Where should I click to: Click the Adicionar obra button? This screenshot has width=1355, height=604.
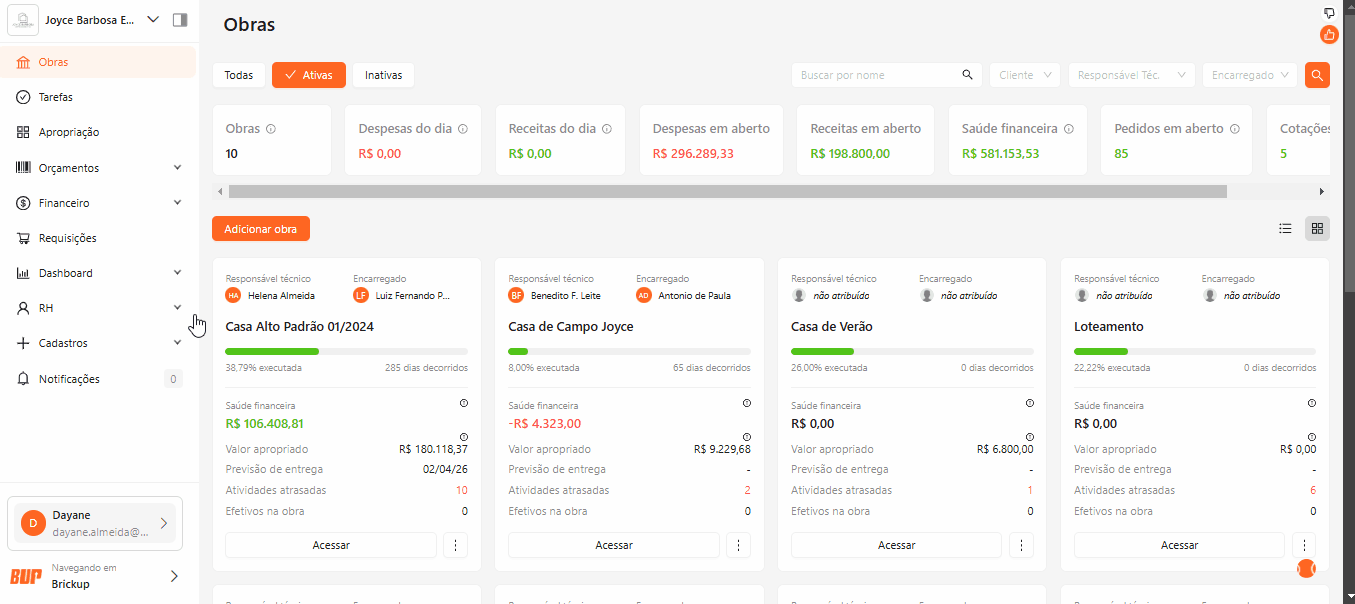coord(261,229)
